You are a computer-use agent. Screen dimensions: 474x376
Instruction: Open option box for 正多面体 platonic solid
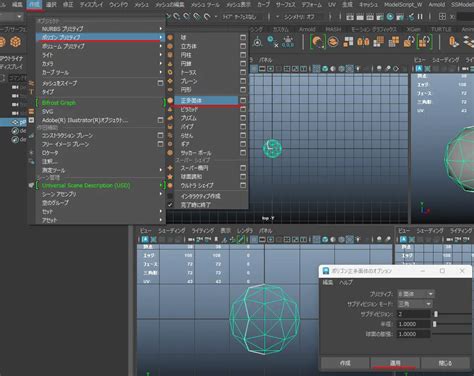pyautogui.click(x=243, y=100)
